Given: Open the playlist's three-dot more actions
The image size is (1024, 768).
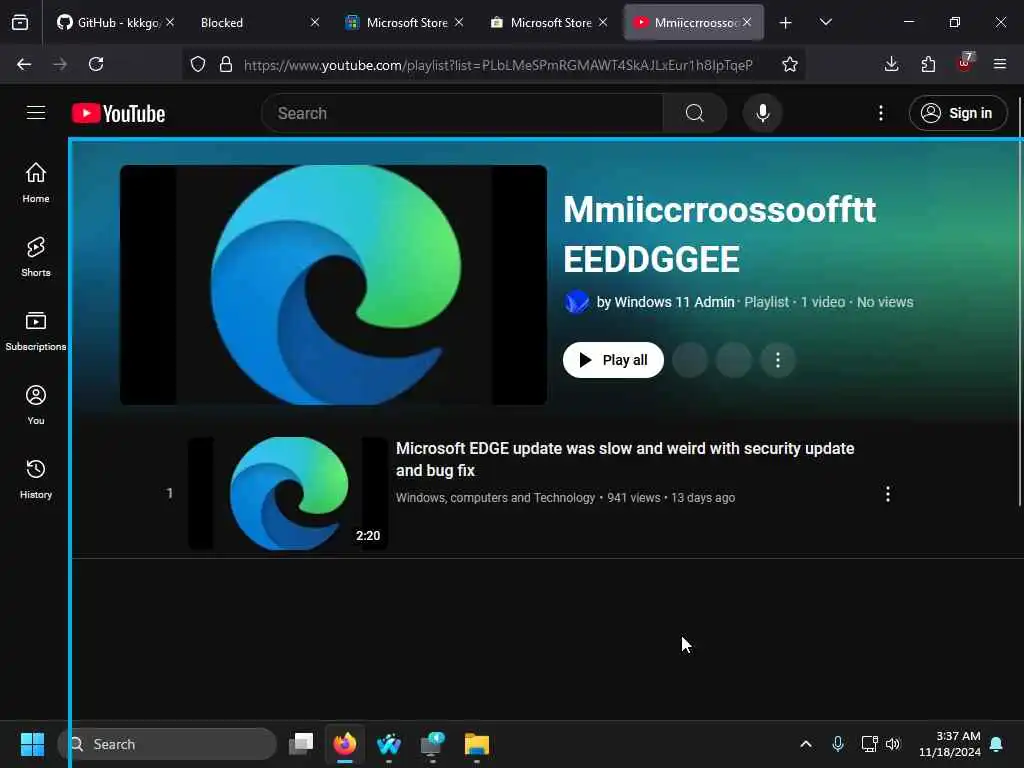Looking at the screenshot, I should 777,360.
